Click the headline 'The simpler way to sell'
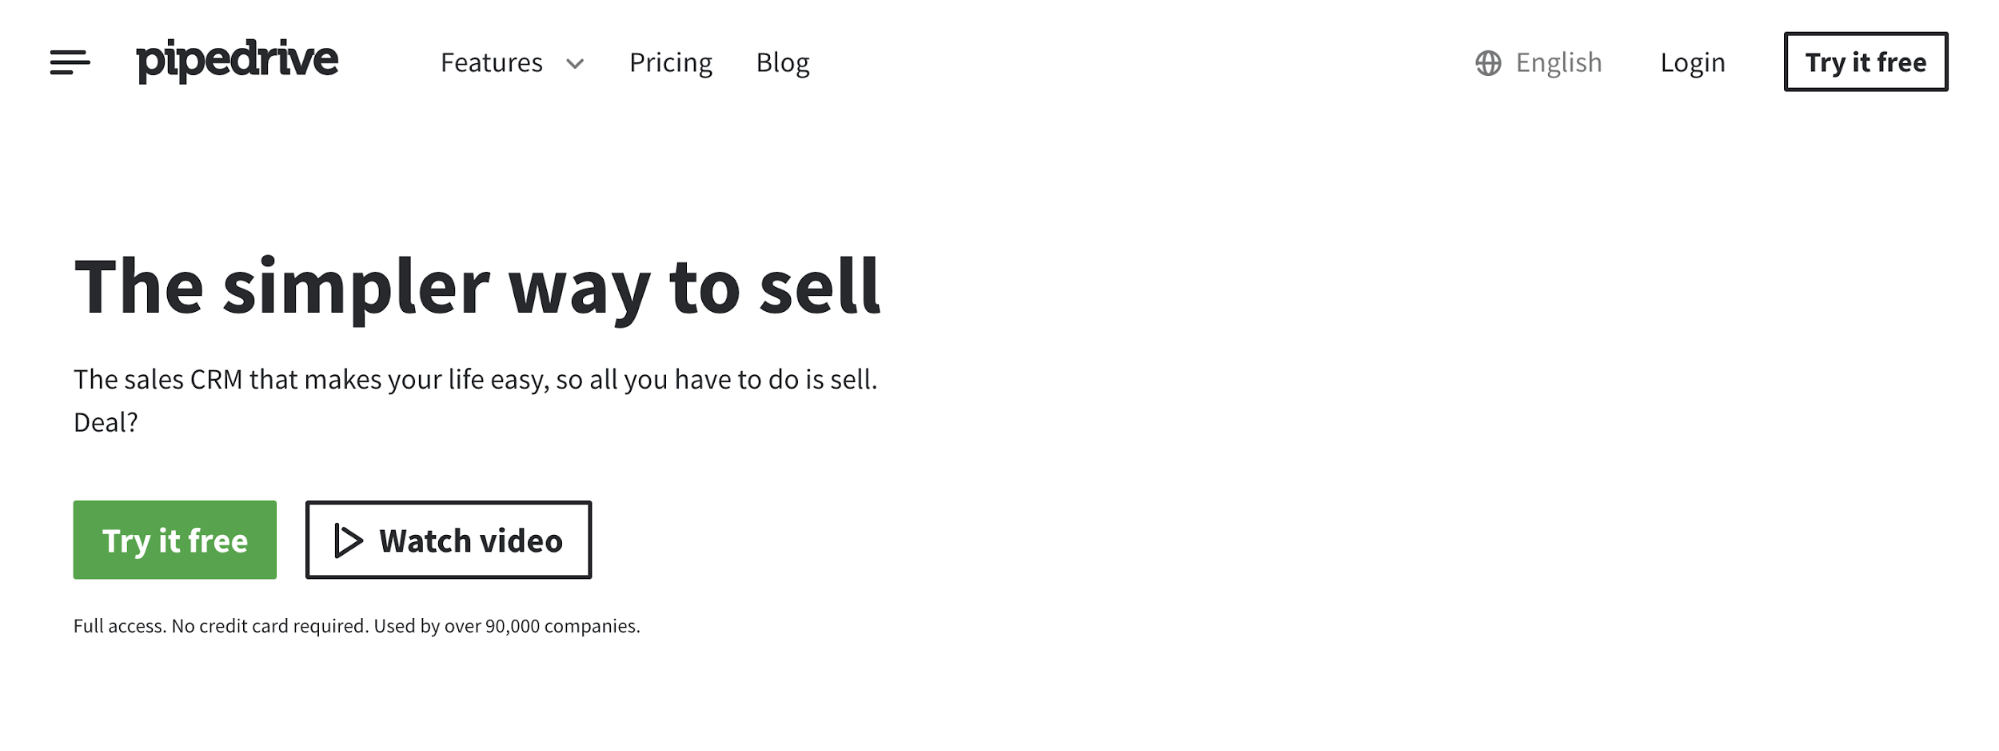 pyautogui.click(x=477, y=287)
